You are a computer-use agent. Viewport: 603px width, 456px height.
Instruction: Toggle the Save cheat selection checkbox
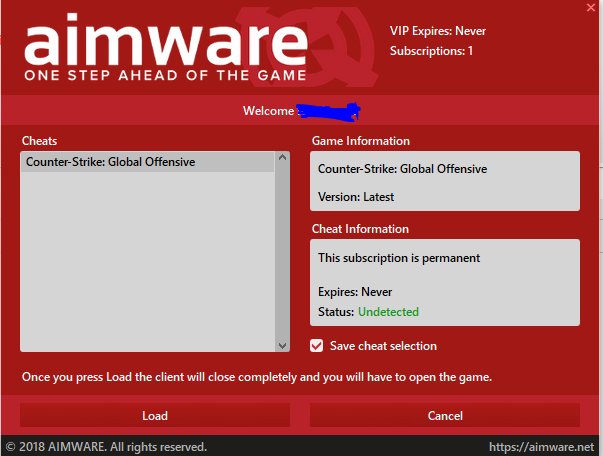click(x=316, y=346)
